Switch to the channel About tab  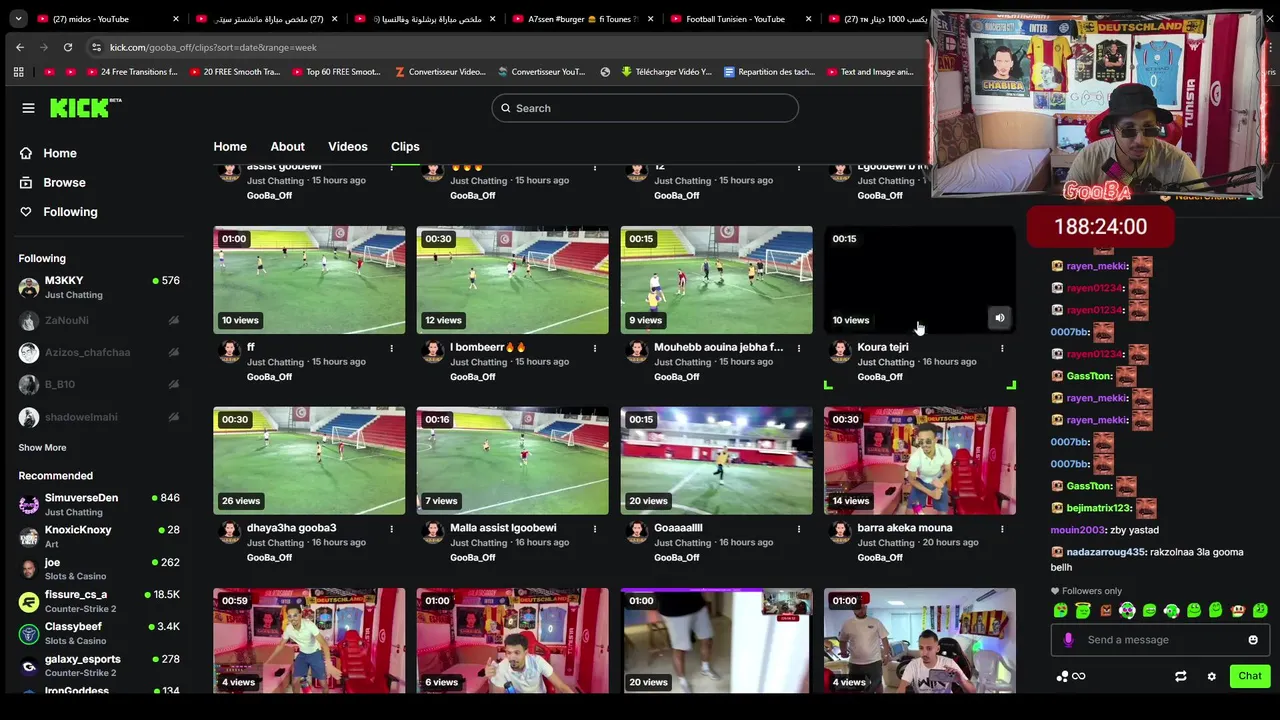point(287,146)
